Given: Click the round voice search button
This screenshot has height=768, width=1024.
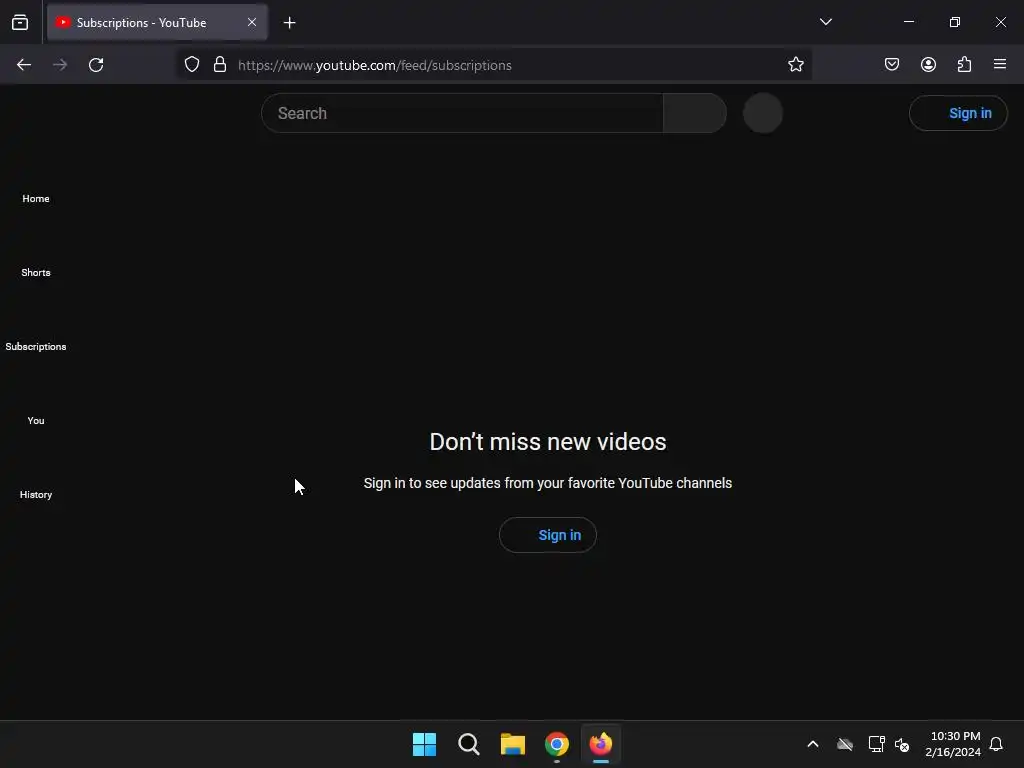Looking at the screenshot, I should click(763, 113).
